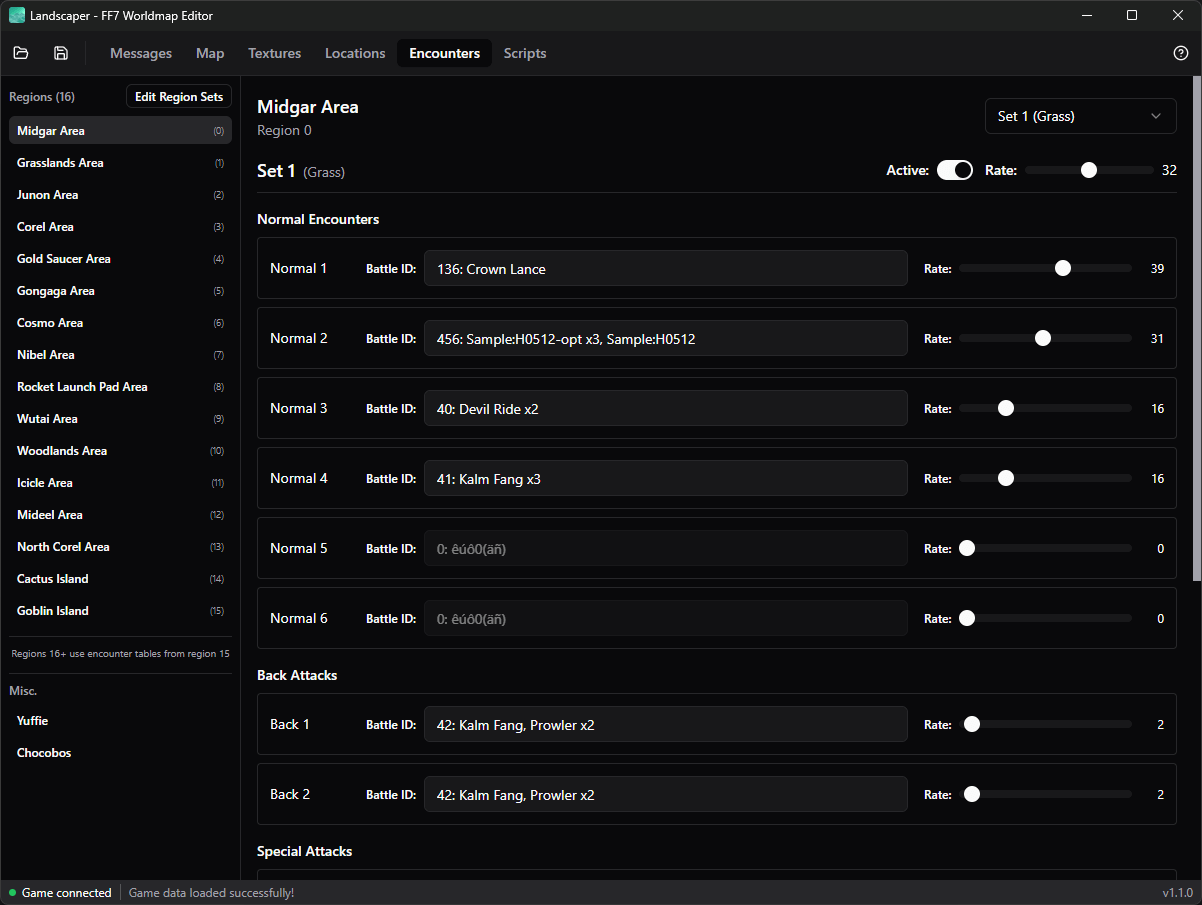The image size is (1202, 905).
Task: Select Cosmo Area region
Action: coord(120,323)
